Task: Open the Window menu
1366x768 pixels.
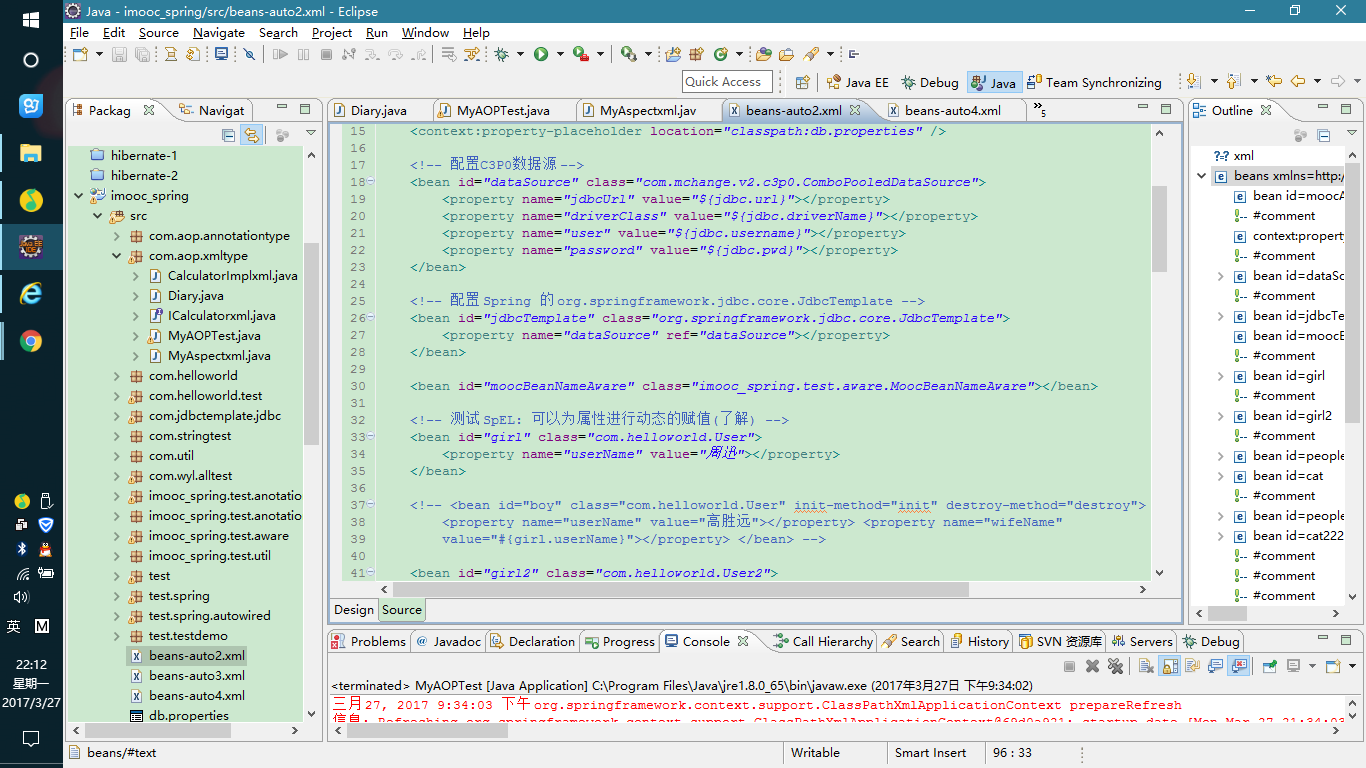Action: pos(425,32)
